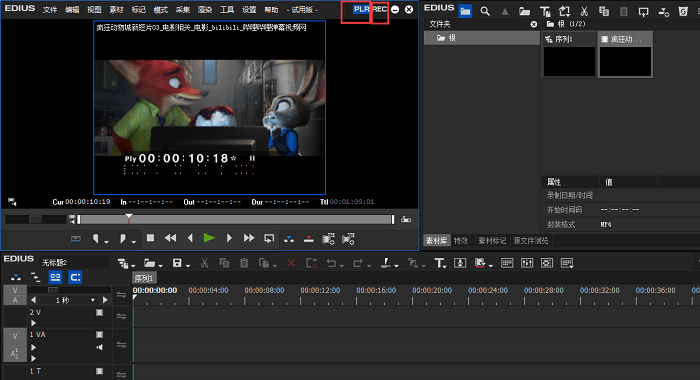Screen dimensions: 700x380
Task: Toggle insert/overwrite mode in timeline
Action: point(16,277)
